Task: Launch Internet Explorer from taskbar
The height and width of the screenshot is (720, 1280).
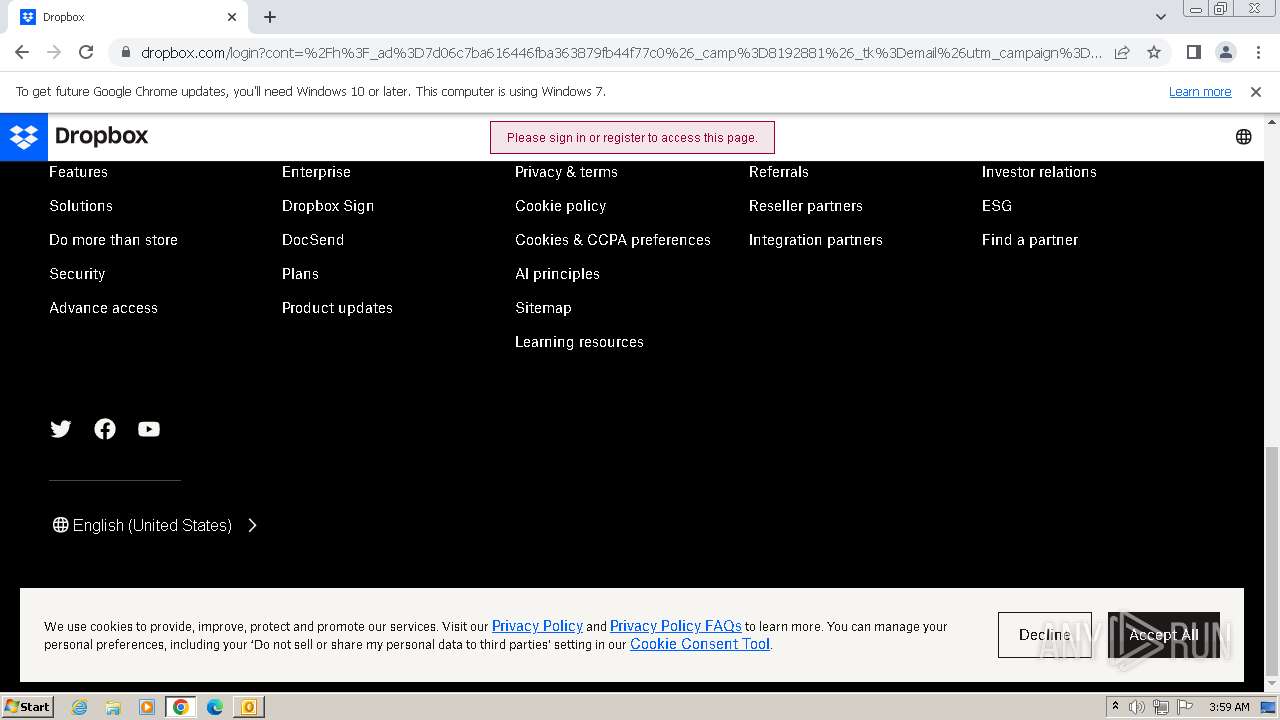Action: pyautogui.click(x=79, y=707)
